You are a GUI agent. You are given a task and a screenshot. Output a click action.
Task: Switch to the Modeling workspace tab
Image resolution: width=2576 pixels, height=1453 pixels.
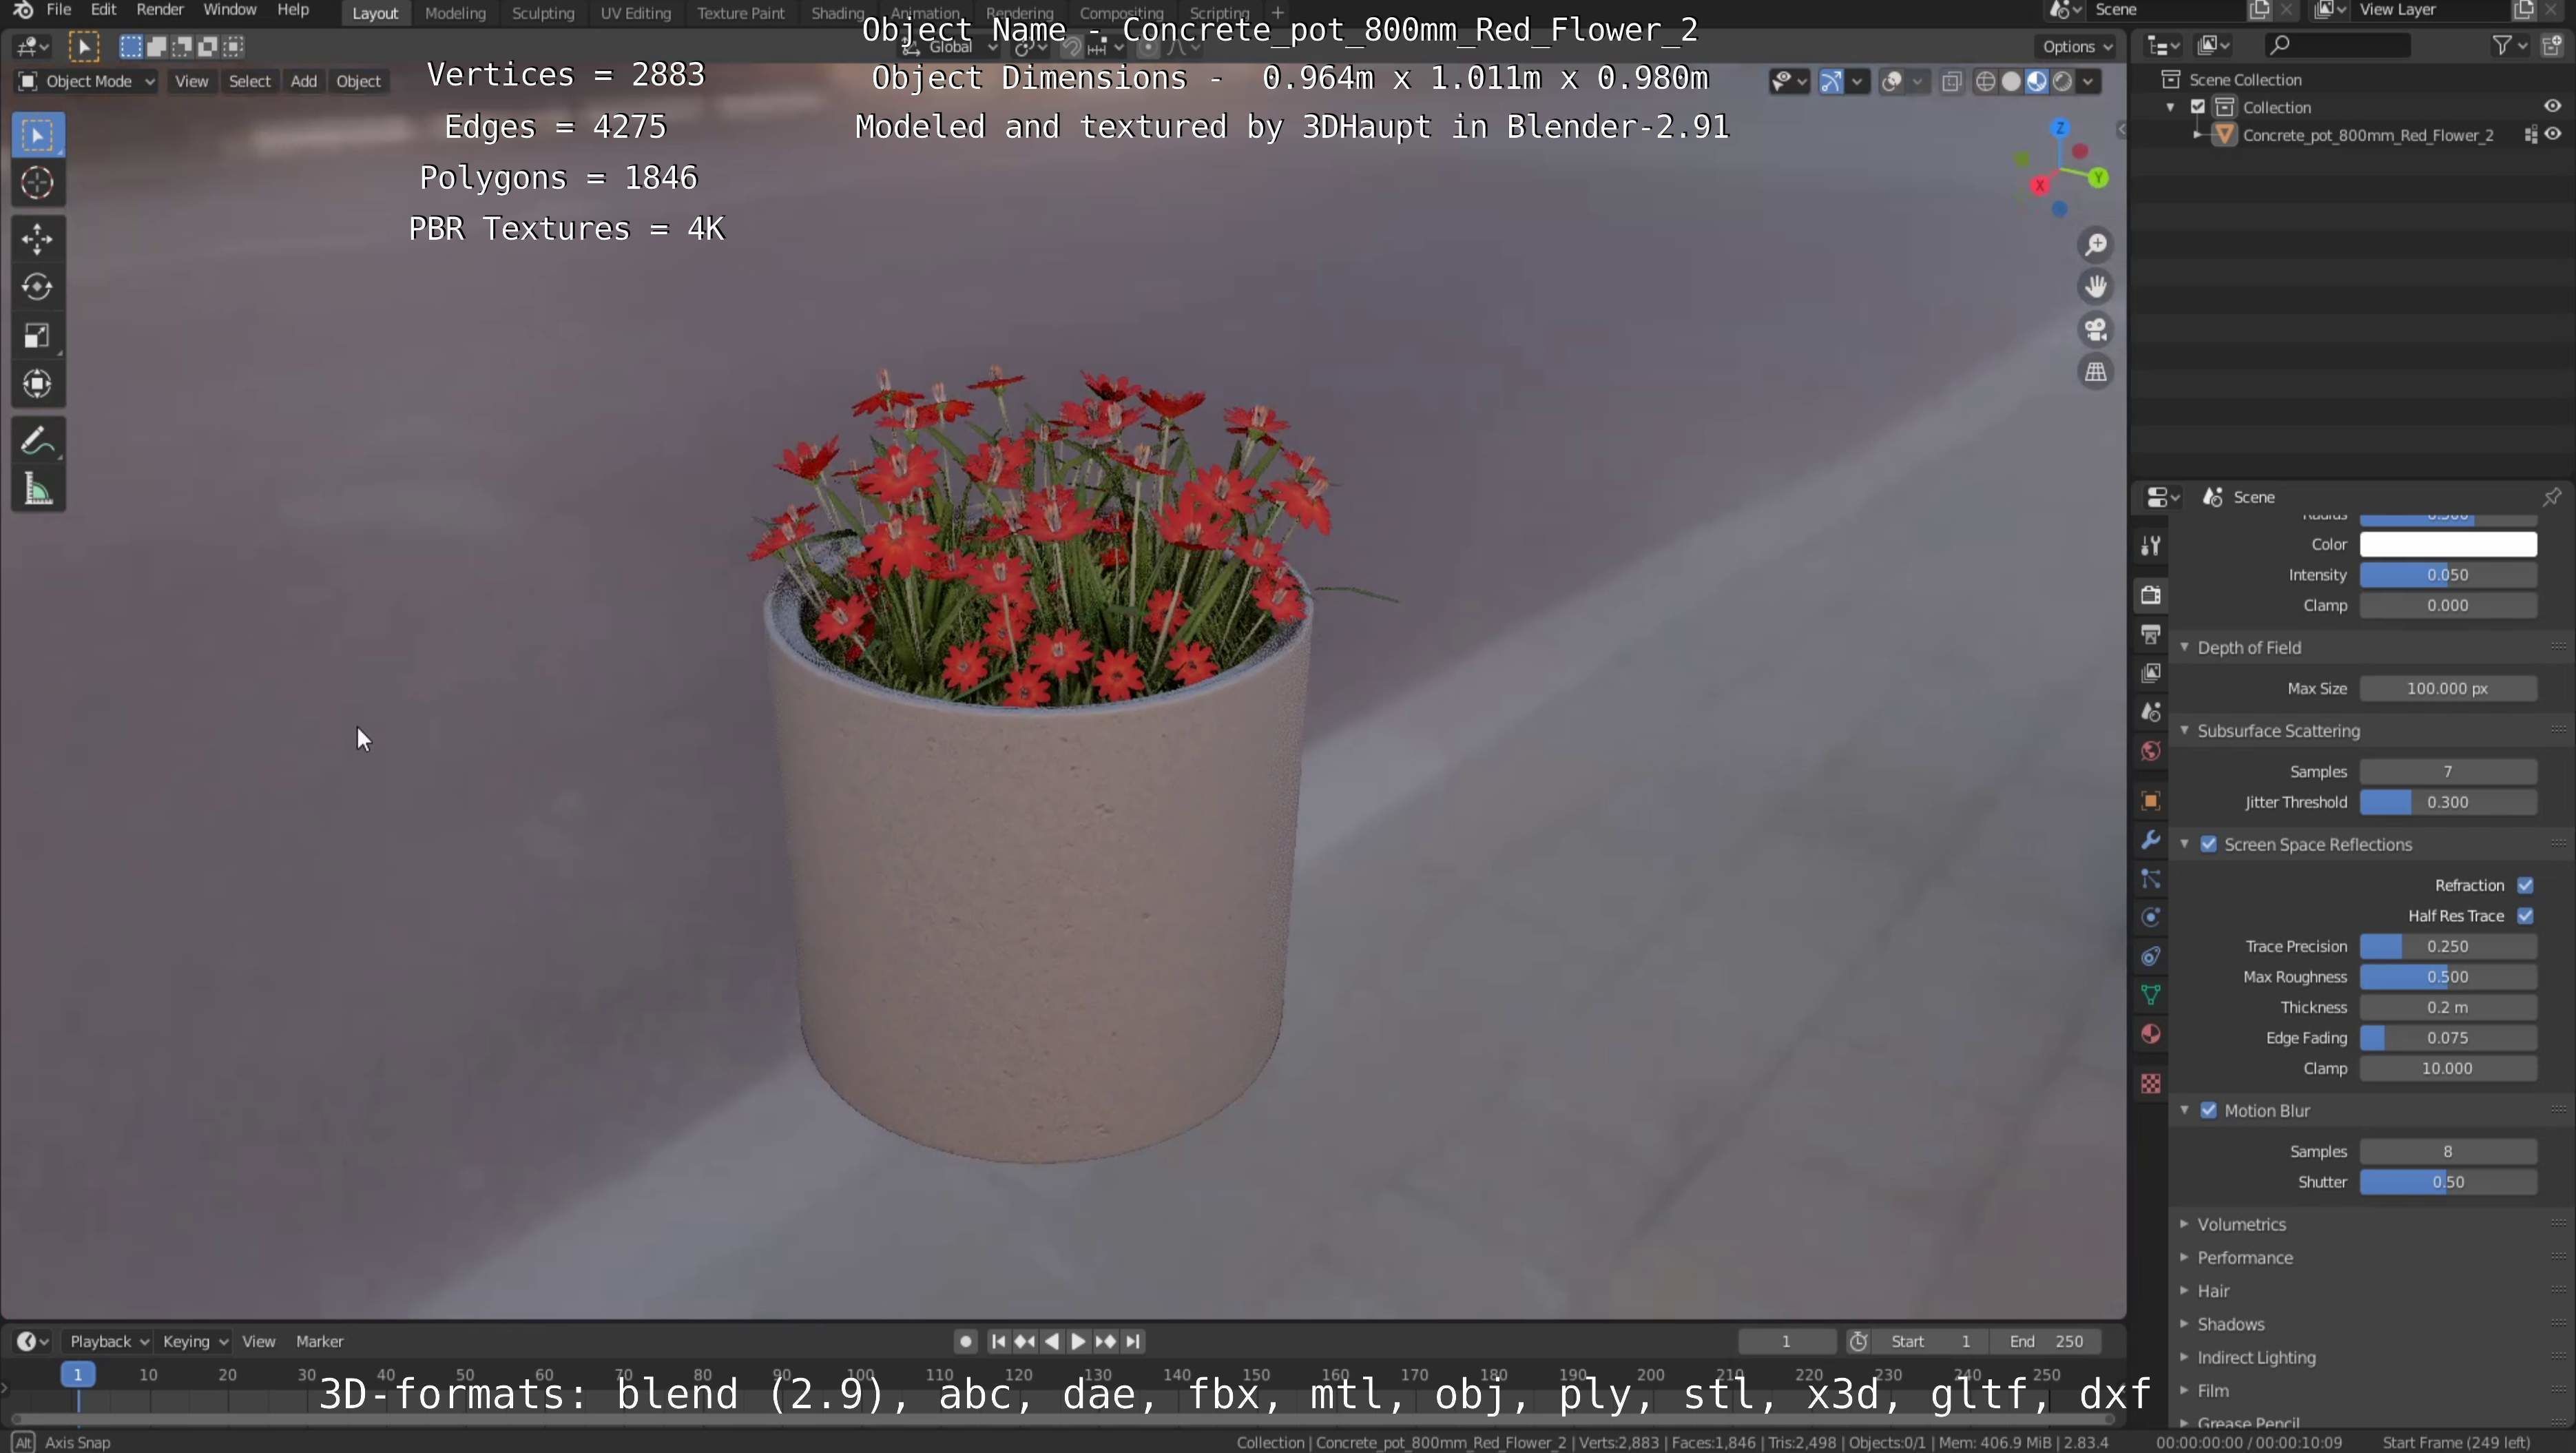coord(455,13)
